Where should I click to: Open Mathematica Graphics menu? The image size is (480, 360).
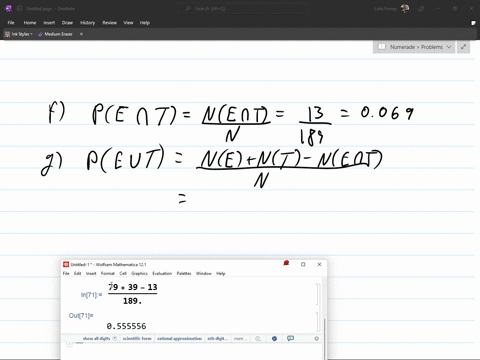click(139, 273)
